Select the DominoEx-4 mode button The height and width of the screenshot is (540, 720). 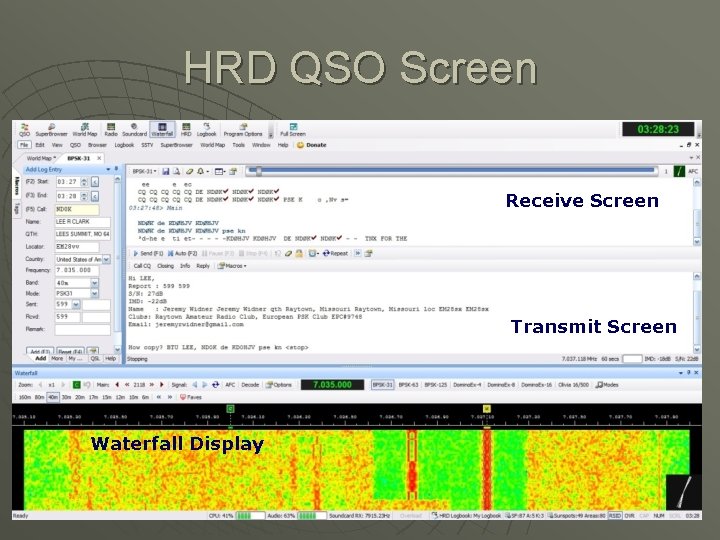pyautogui.click(x=467, y=385)
